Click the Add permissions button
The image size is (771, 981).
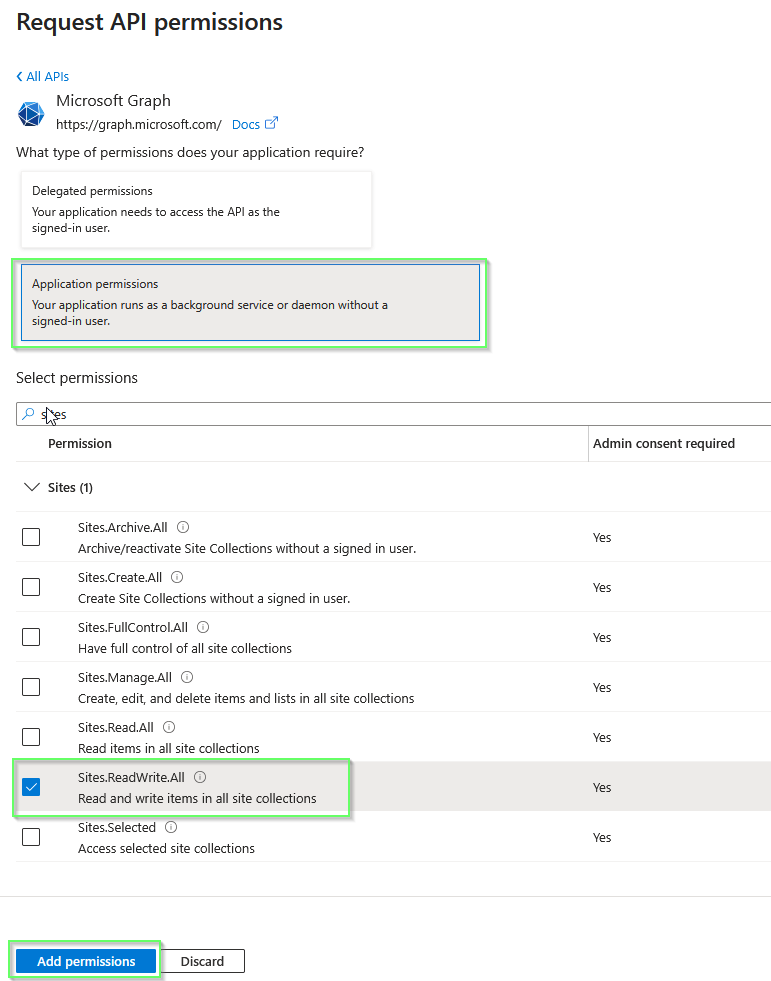point(85,961)
